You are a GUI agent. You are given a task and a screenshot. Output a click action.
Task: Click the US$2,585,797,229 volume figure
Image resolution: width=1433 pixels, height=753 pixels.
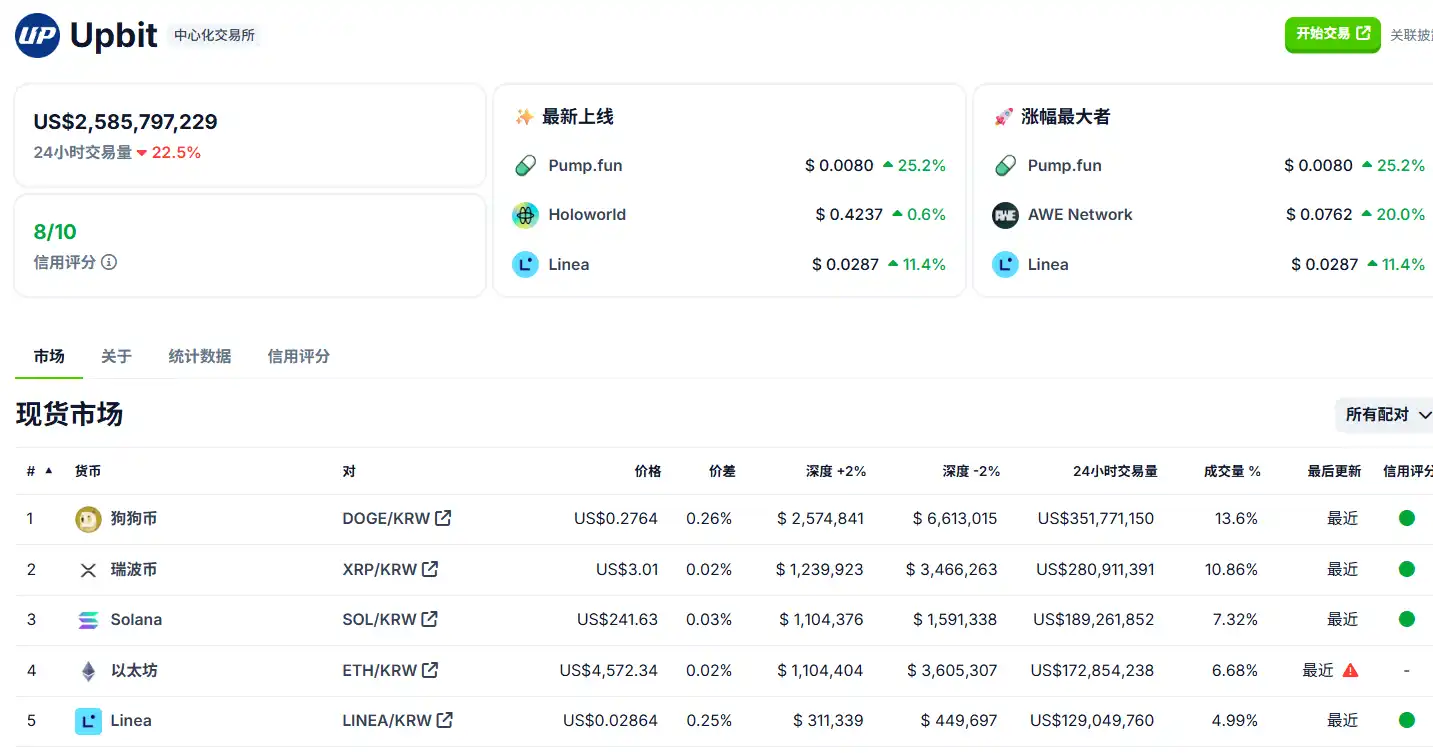tap(125, 122)
